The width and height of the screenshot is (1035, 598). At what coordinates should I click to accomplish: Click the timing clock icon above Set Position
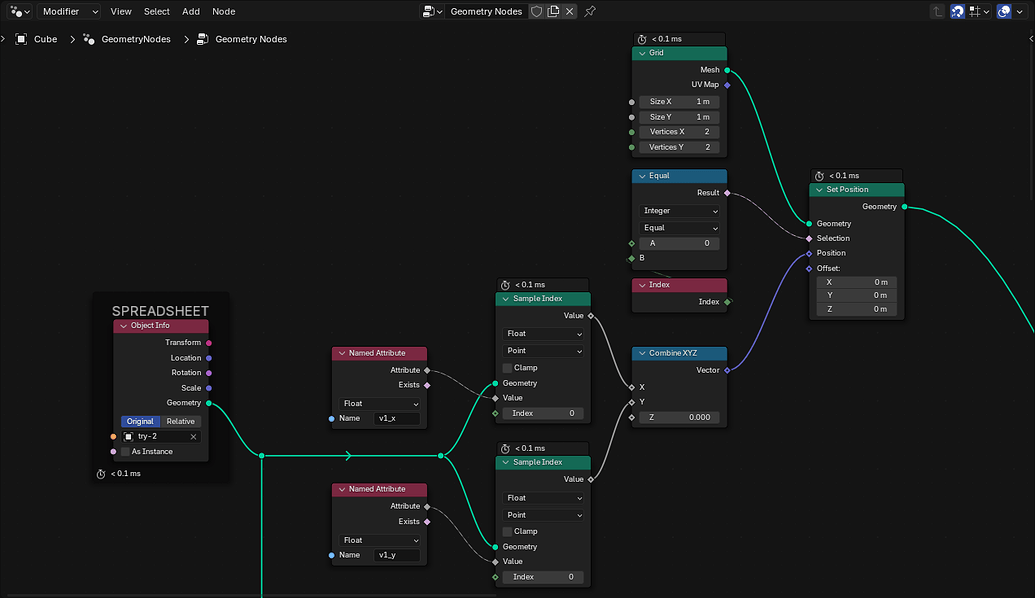coord(819,176)
